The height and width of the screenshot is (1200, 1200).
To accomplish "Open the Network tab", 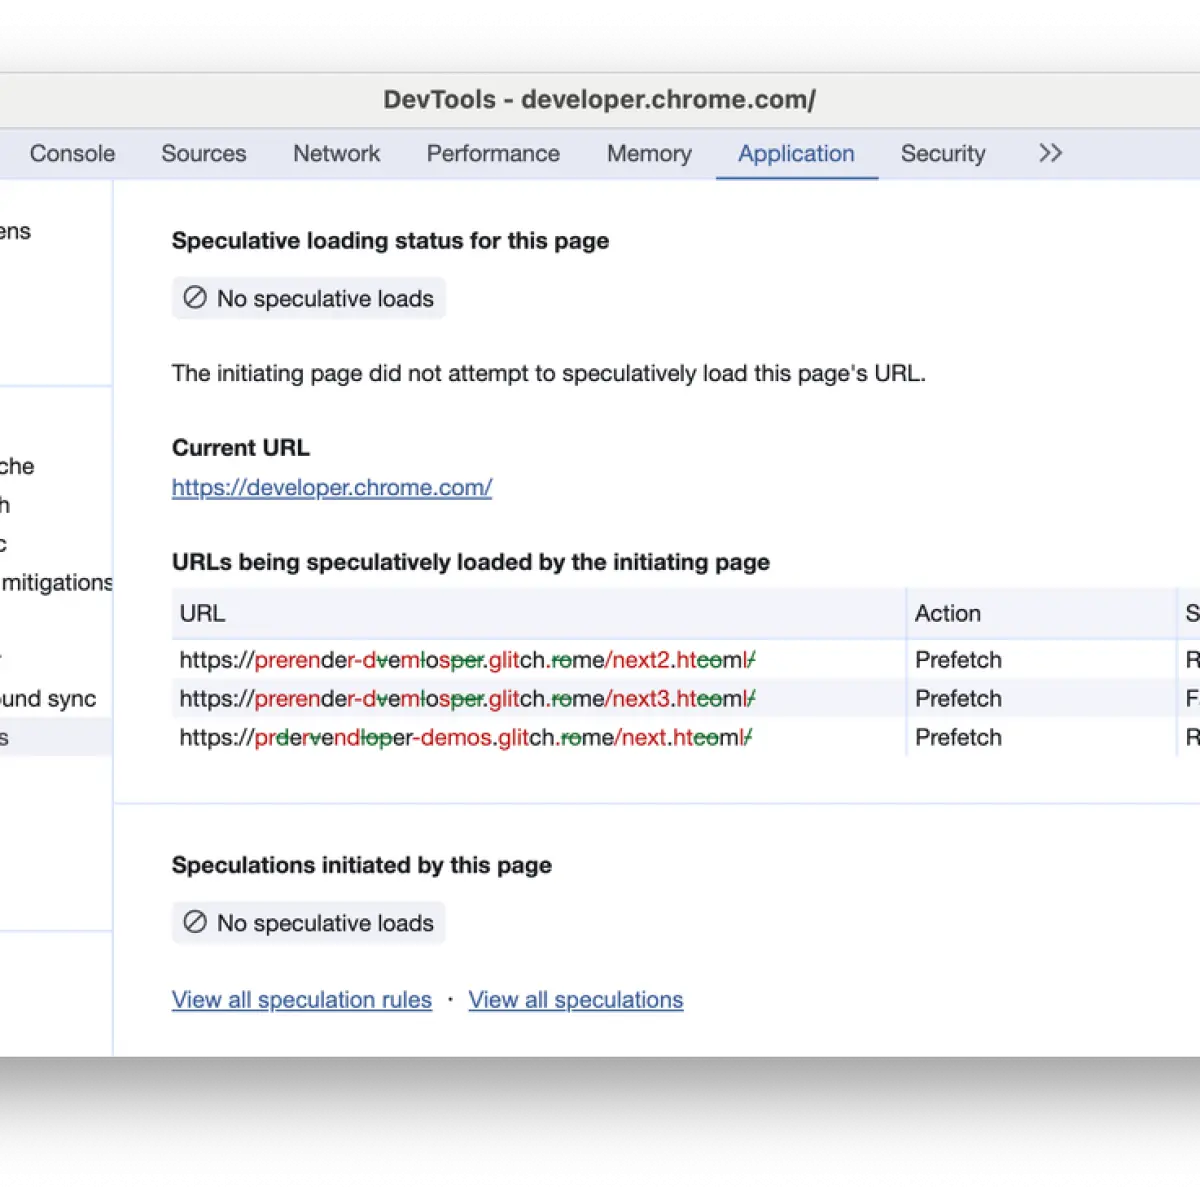I will point(337,154).
